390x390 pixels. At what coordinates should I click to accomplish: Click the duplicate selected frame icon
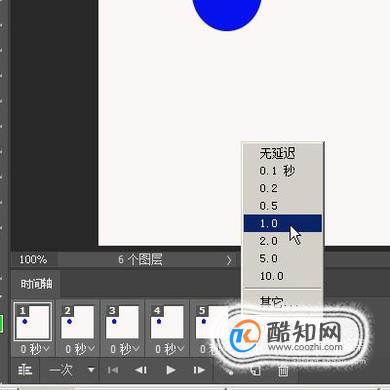(x=255, y=371)
